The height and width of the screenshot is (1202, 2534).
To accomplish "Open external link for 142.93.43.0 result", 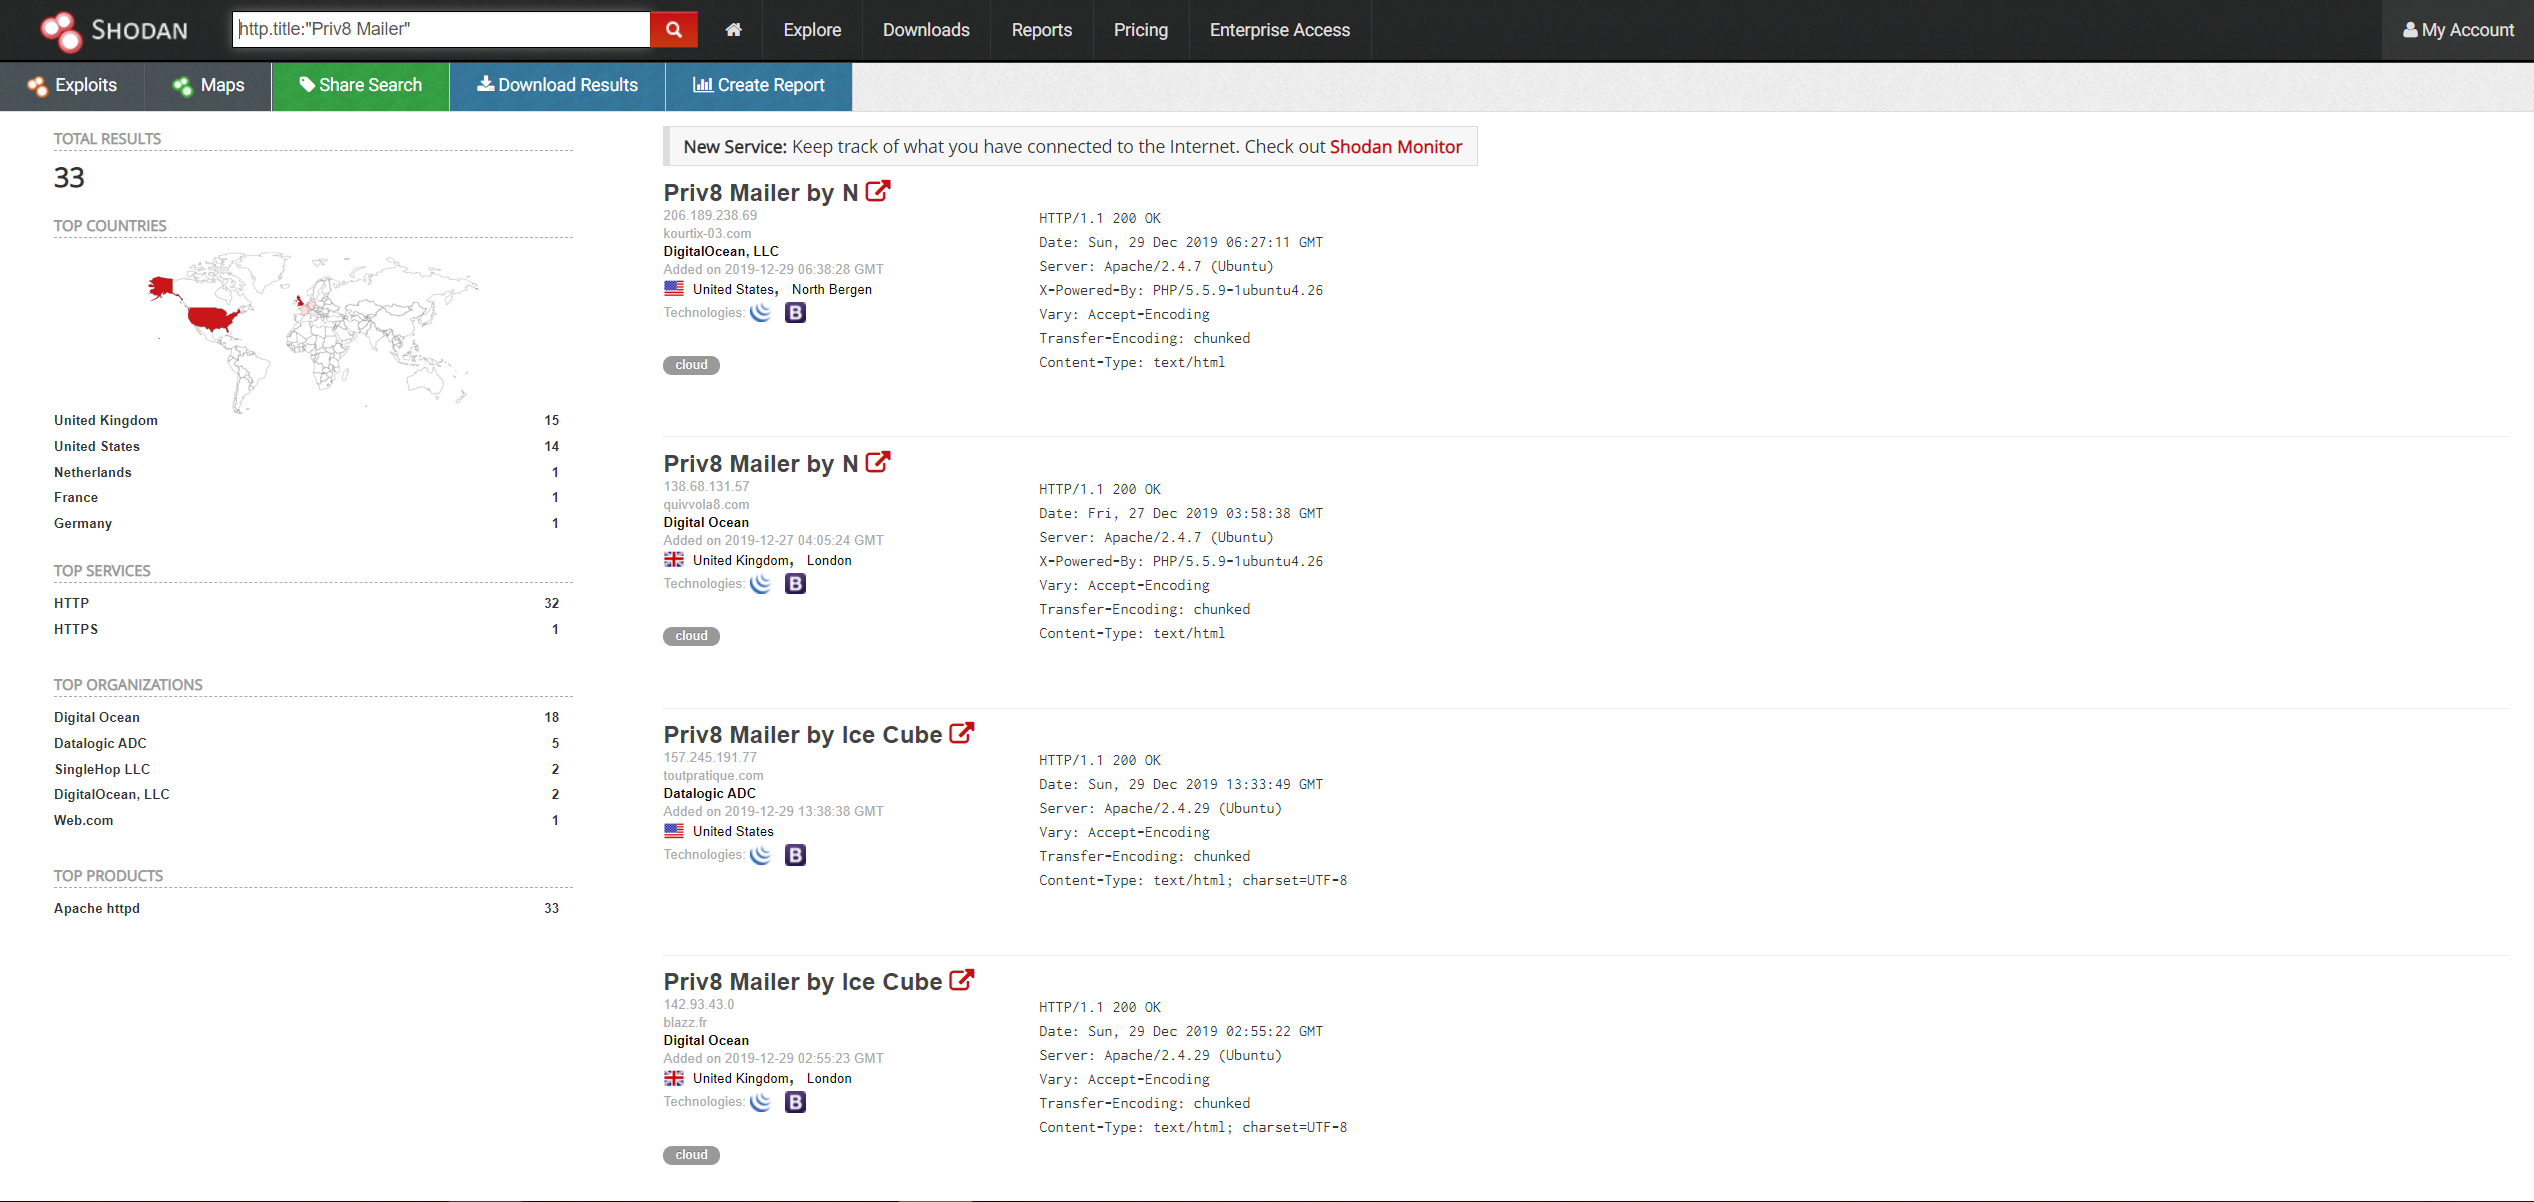I will coord(961,980).
